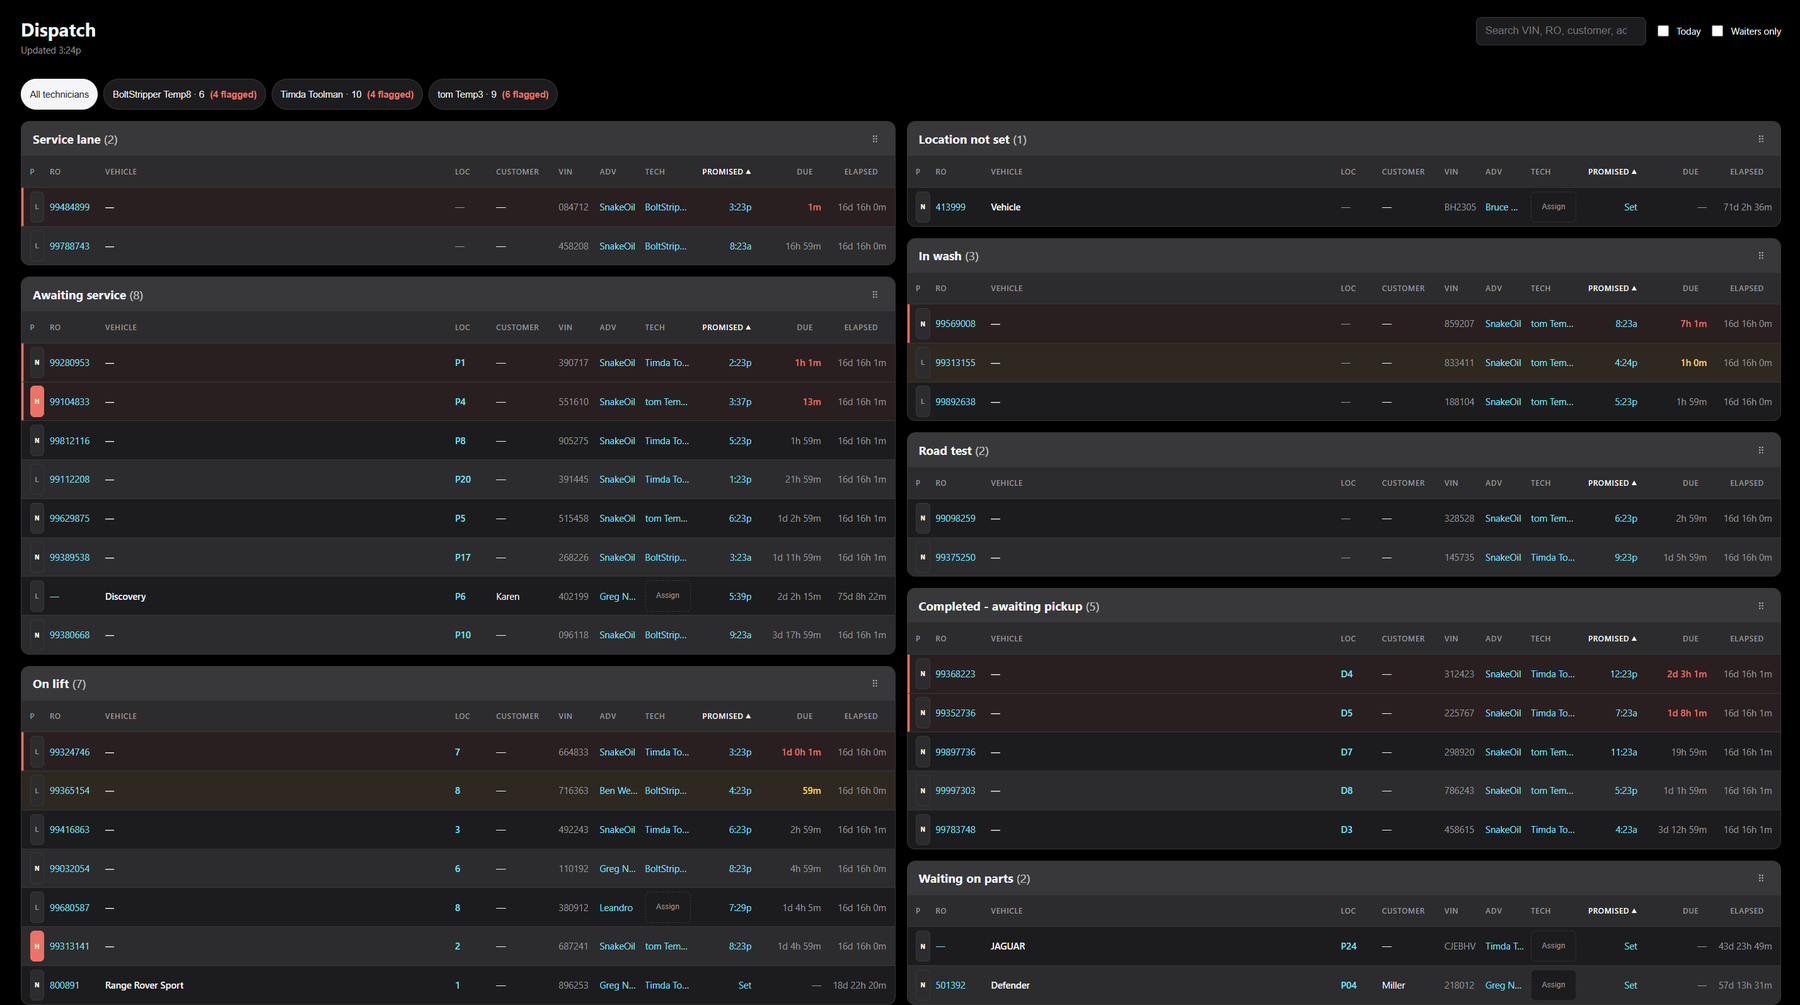
Task: Click the N priority badge for RO 99280953
Action: pyautogui.click(x=37, y=363)
